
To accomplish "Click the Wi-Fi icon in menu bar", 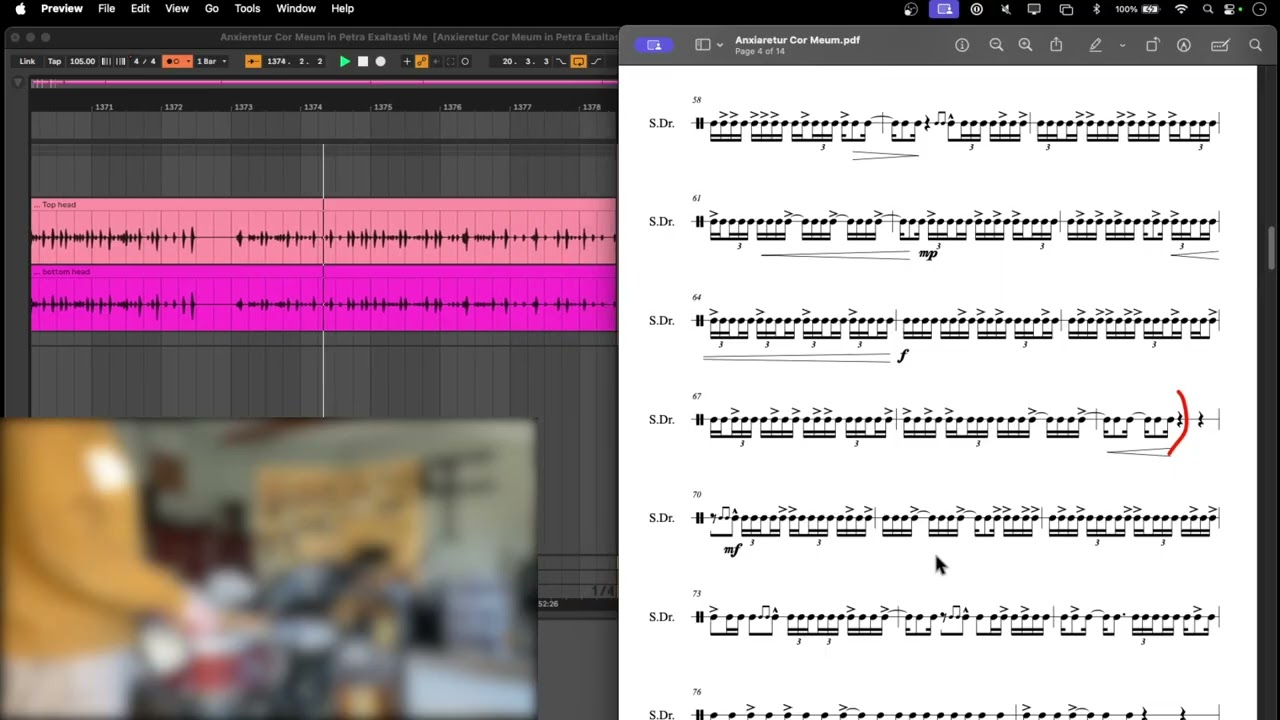I will click(1181, 9).
